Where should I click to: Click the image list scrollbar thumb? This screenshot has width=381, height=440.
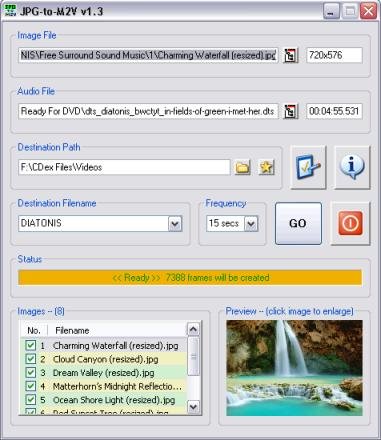(193, 356)
